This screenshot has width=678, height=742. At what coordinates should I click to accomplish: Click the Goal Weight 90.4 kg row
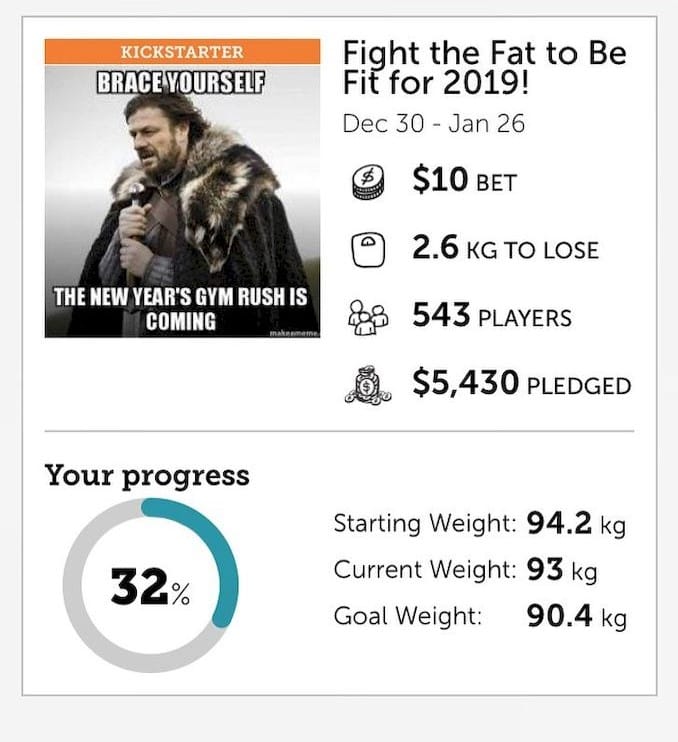(480, 616)
